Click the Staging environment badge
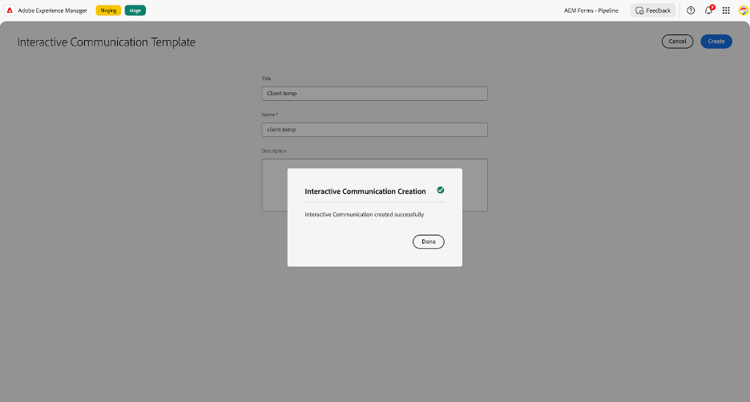This screenshot has width=750, height=402. (108, 11)
